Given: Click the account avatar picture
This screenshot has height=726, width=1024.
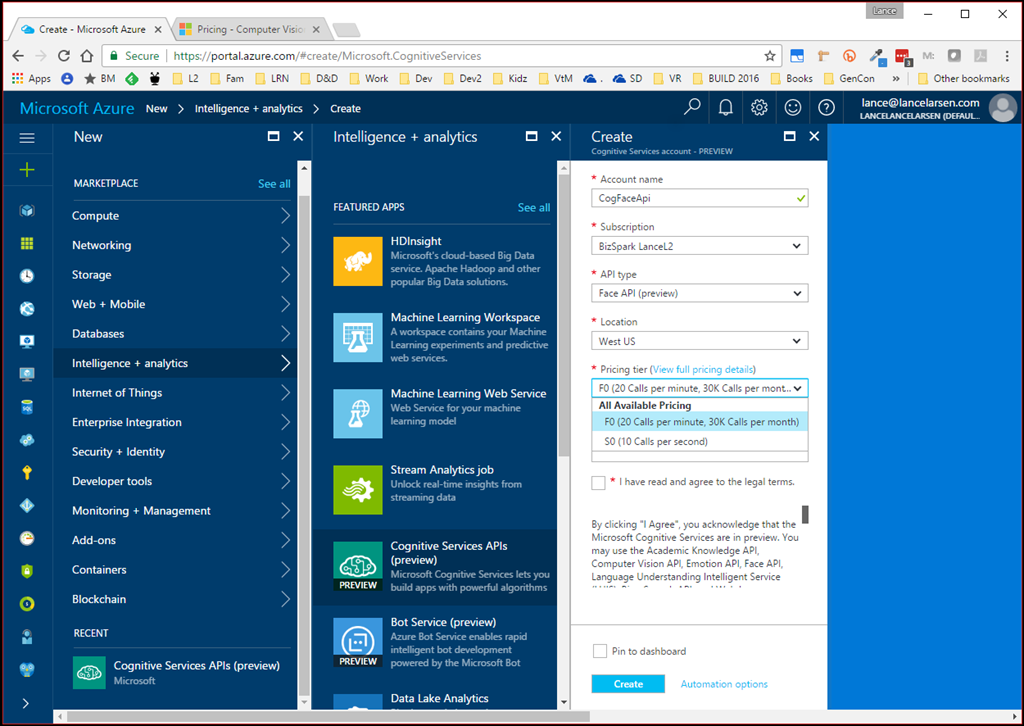Looking at the screenshot, I should (x=1002, y=108).
